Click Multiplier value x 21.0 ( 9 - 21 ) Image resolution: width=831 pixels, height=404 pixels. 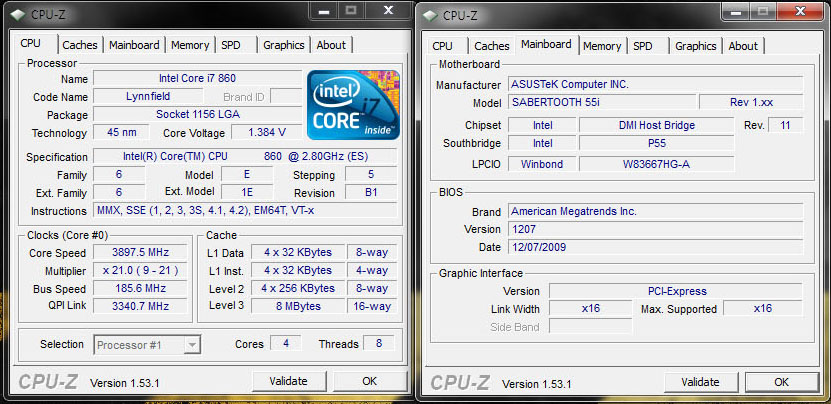(x=140, y=270)
